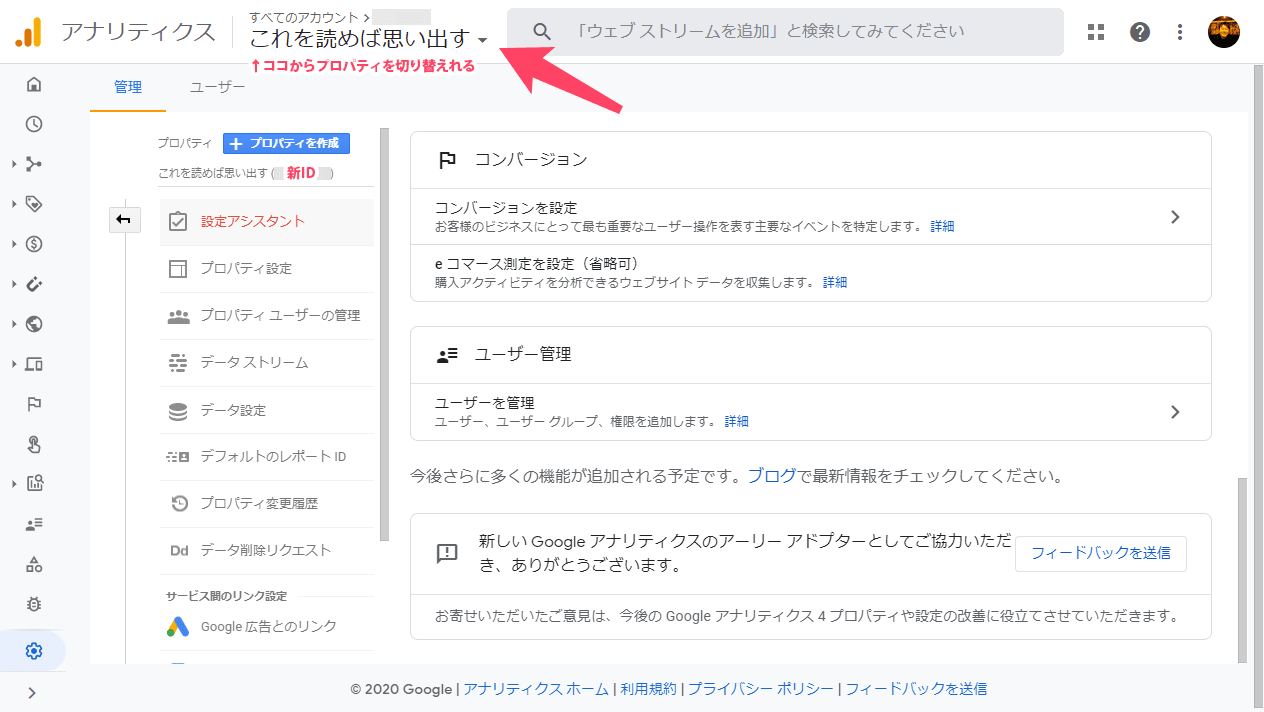Click the account profile avatar
The image size is (1264, 712).
coord(1224,32)
